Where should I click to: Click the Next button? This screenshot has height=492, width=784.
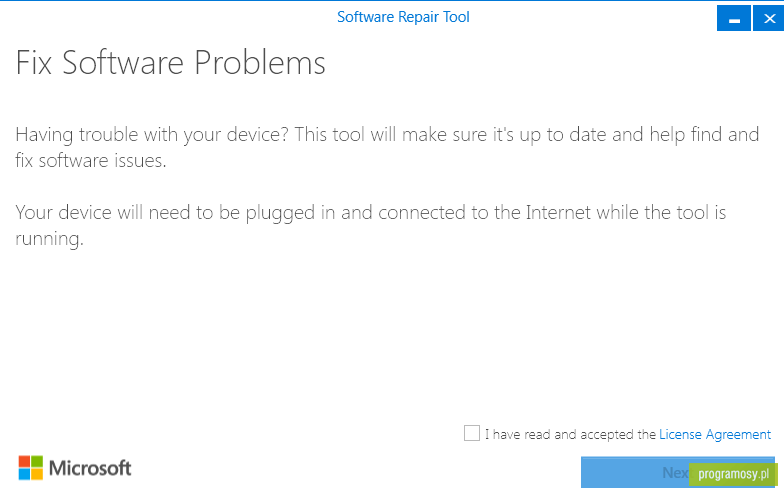(x=678, y=472)
